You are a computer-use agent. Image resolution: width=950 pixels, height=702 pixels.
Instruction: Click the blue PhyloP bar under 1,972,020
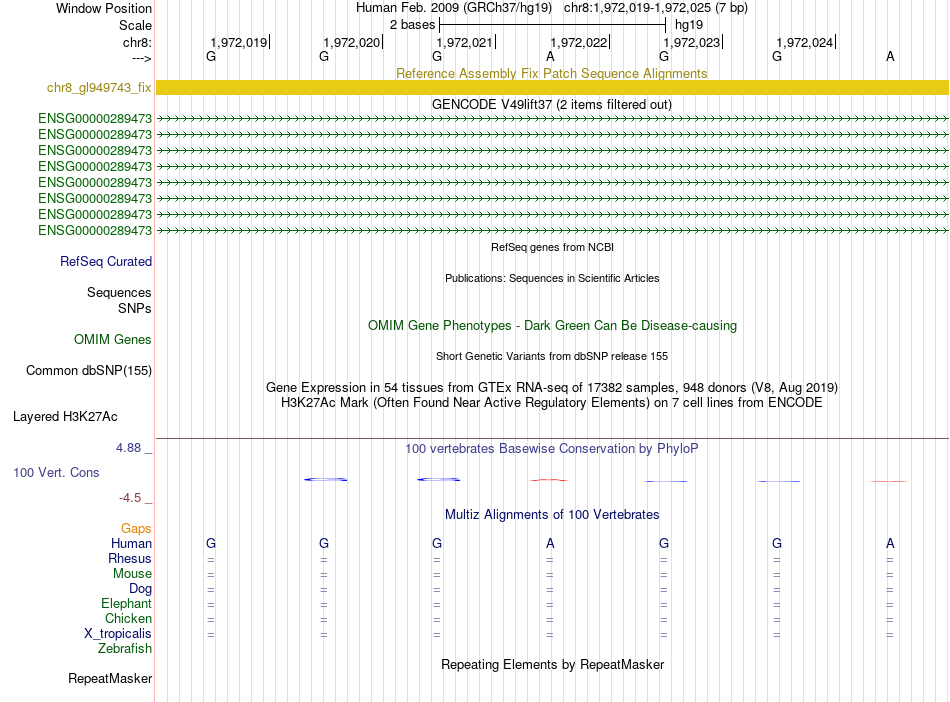(x=325, y=480)
